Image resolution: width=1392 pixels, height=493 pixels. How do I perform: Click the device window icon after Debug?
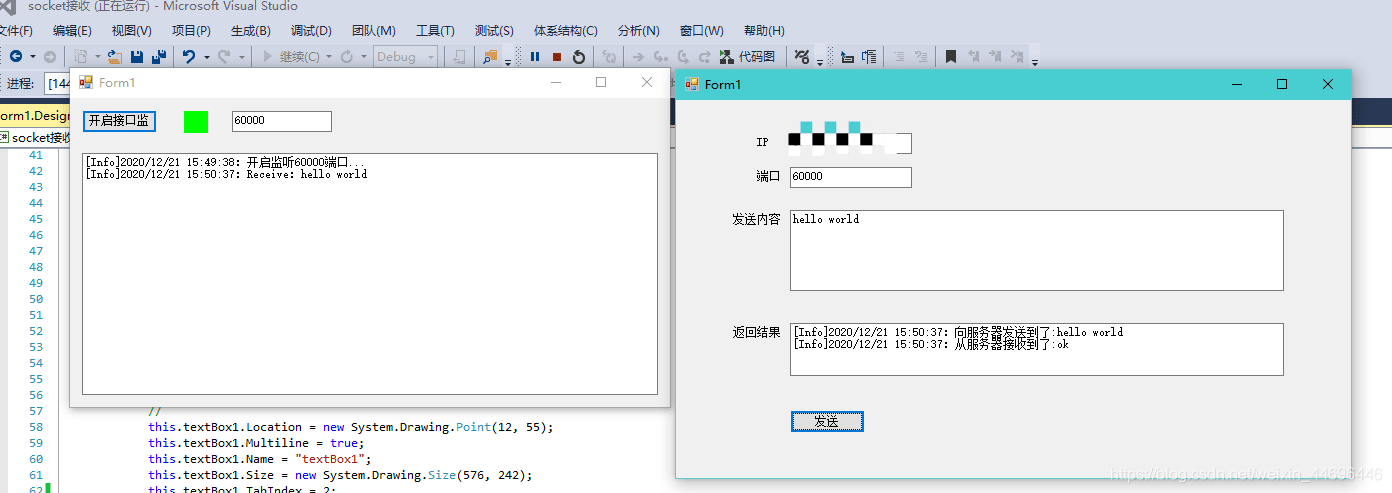coord(459,57)
